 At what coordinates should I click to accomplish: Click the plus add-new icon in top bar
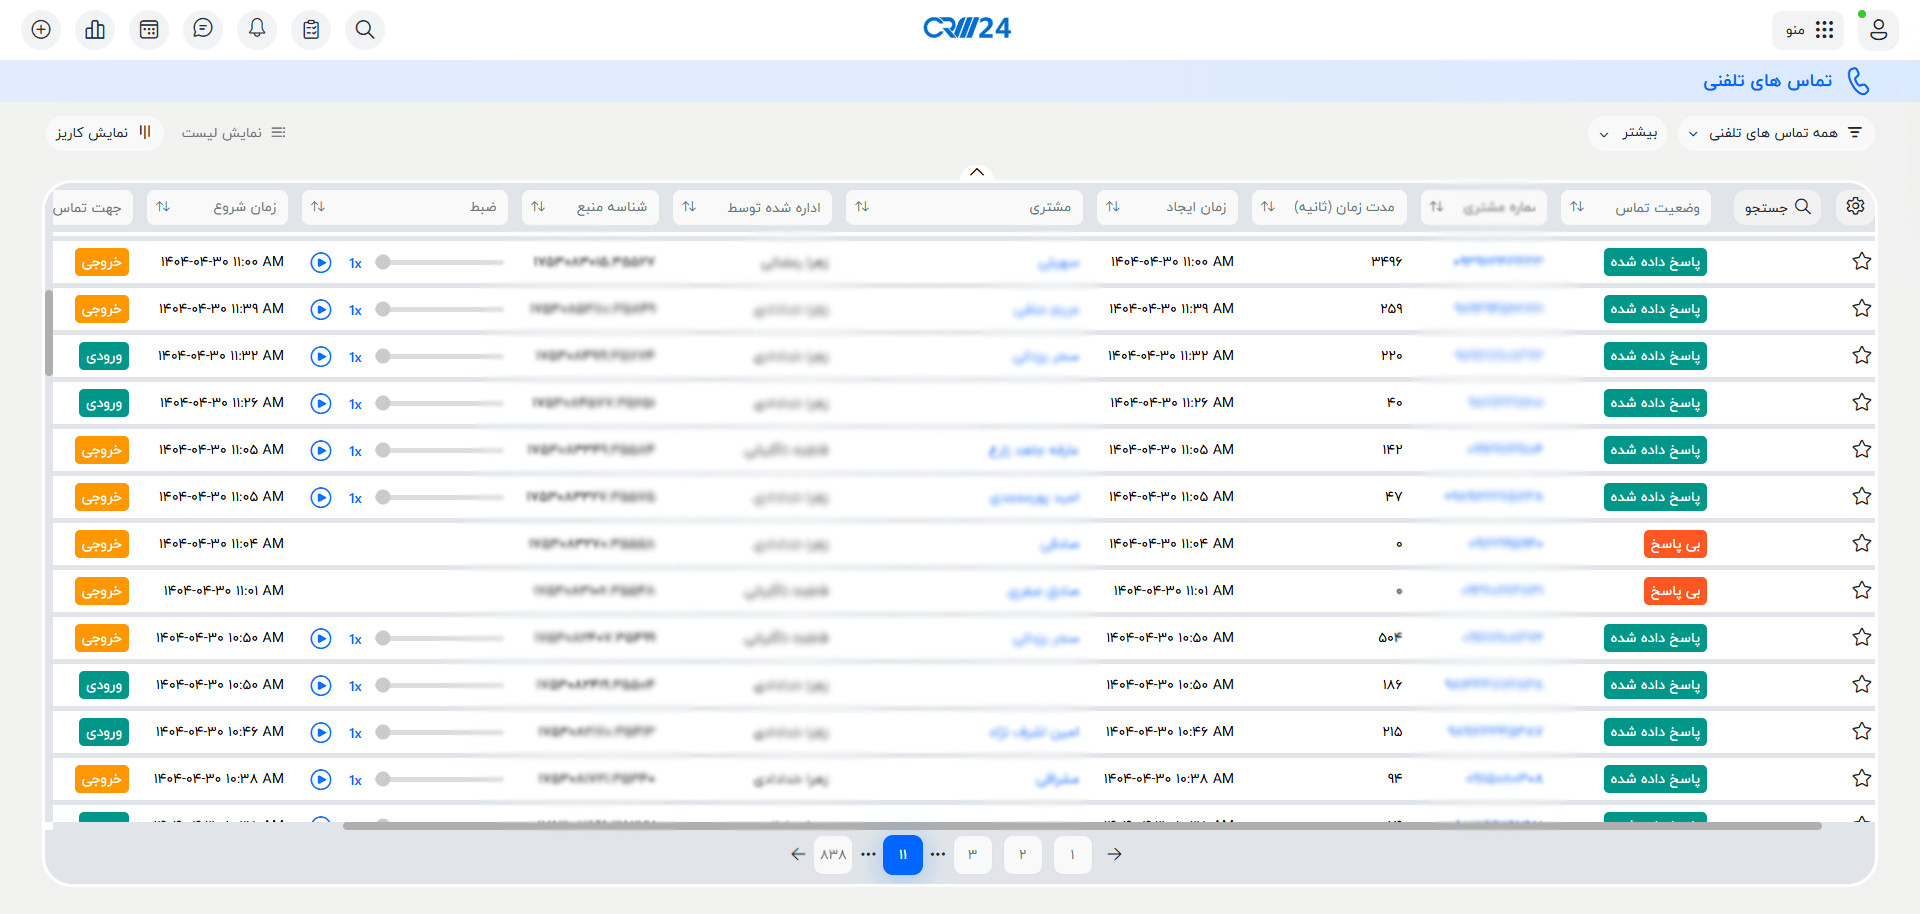pyautogui.click(x=41, y=29)
